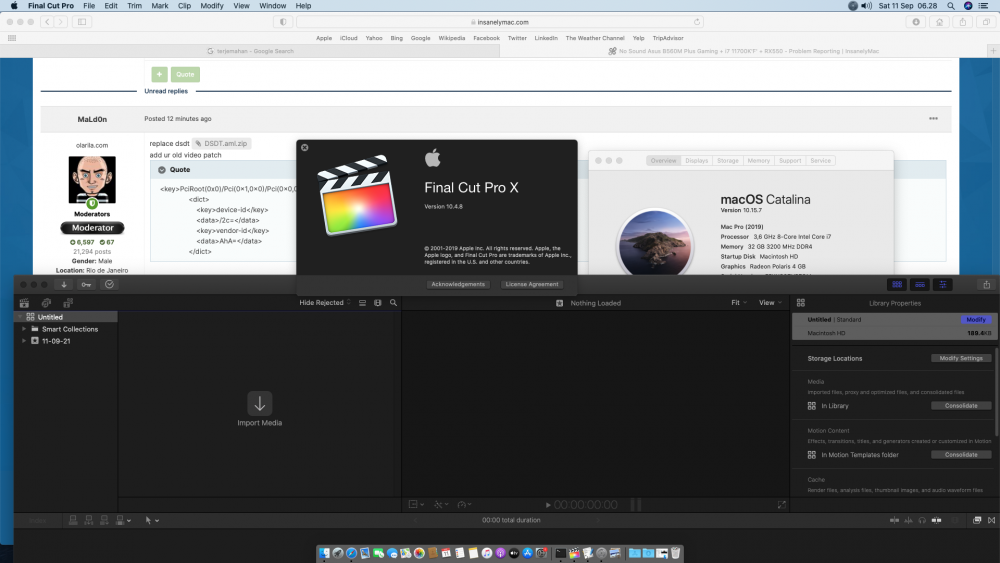1000x563 pixels.
Task: Click append clip edit icon
Action: click(x=104, y=520)
